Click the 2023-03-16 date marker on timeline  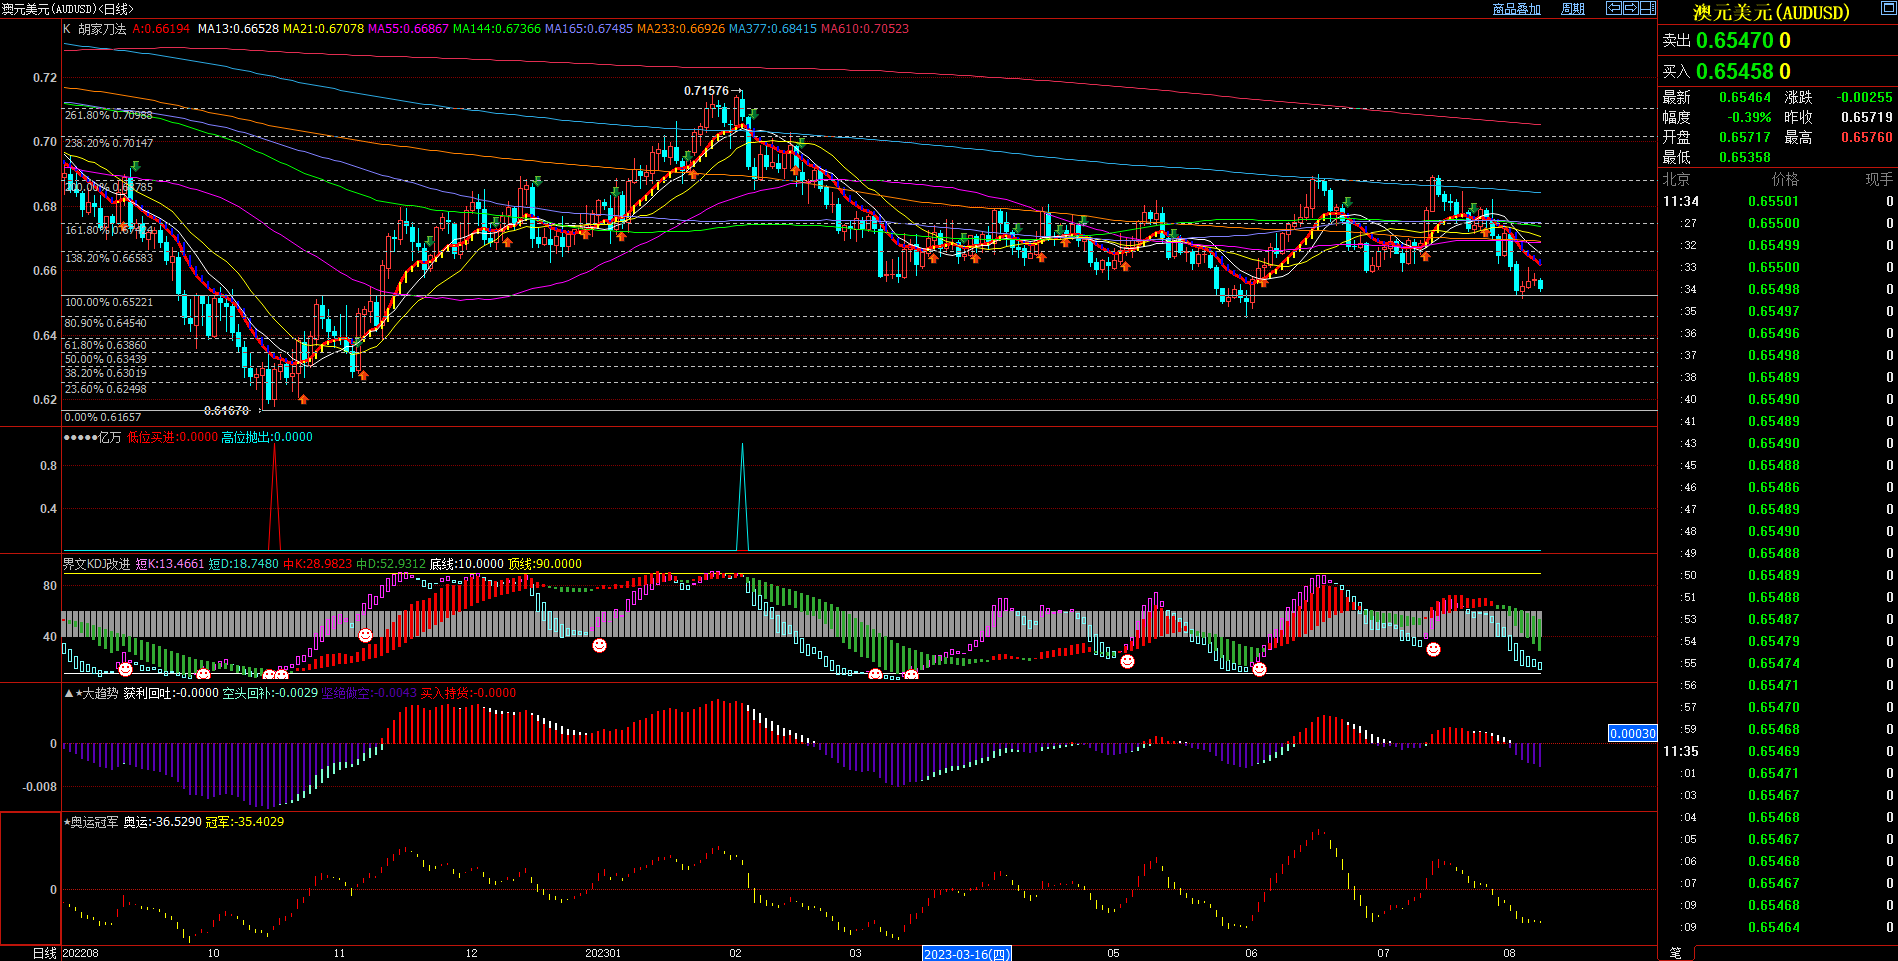tap(966, 954)
